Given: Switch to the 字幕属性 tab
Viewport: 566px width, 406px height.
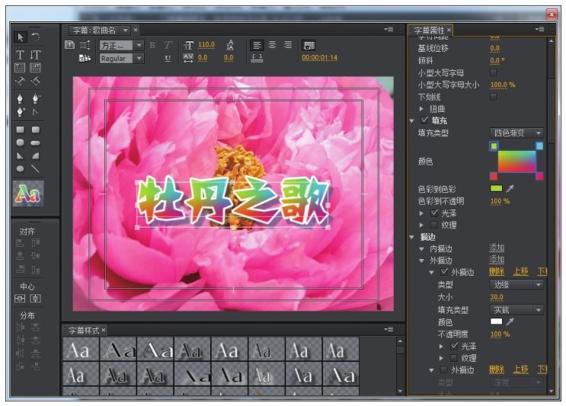Looking at the screenshot, I should coord(429,30).
